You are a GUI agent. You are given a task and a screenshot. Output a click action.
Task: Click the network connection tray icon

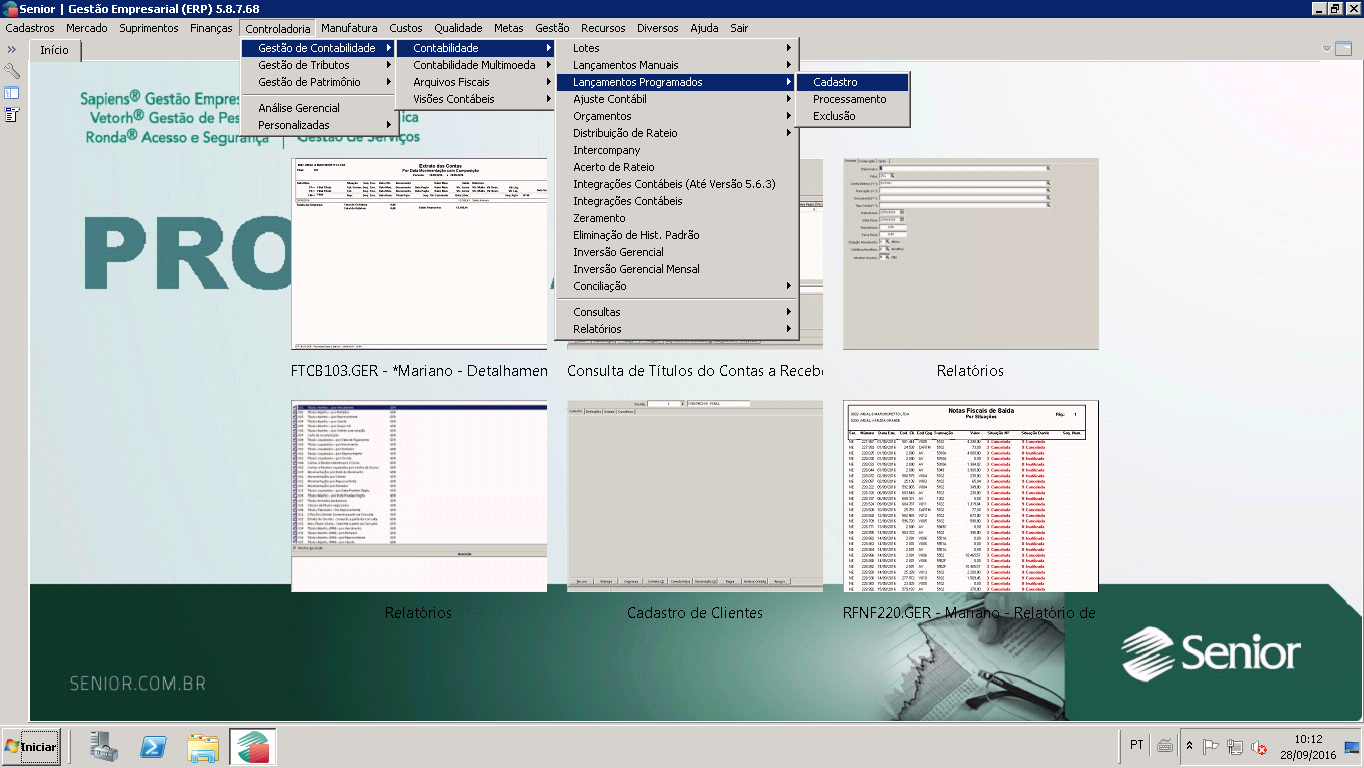coord(1234,746)
